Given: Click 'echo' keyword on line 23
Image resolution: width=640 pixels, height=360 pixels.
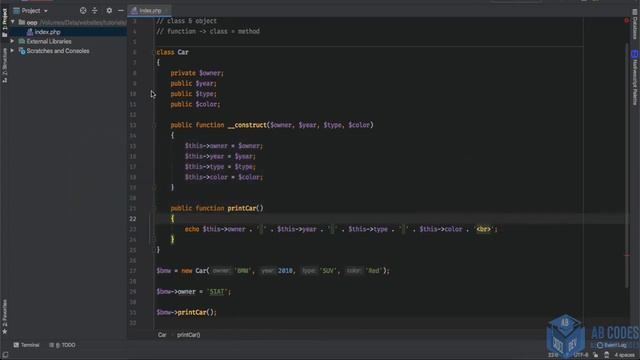Looking at the screenshot, I should [192, 229].
